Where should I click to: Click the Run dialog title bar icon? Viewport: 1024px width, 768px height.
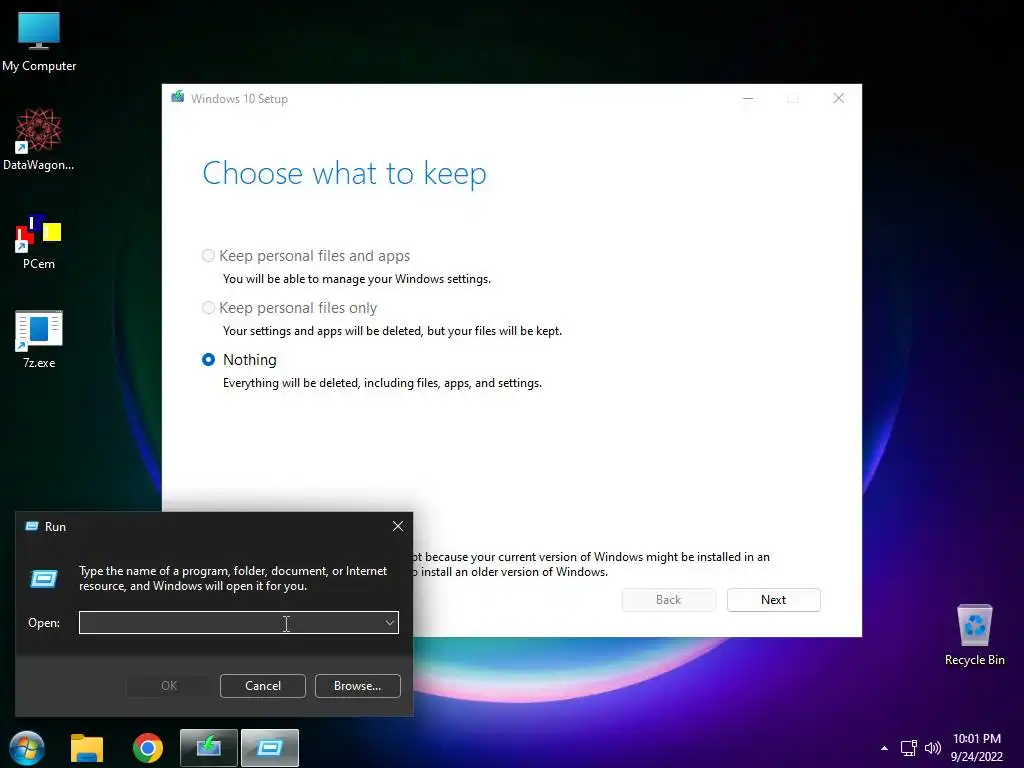click(32, 526)
